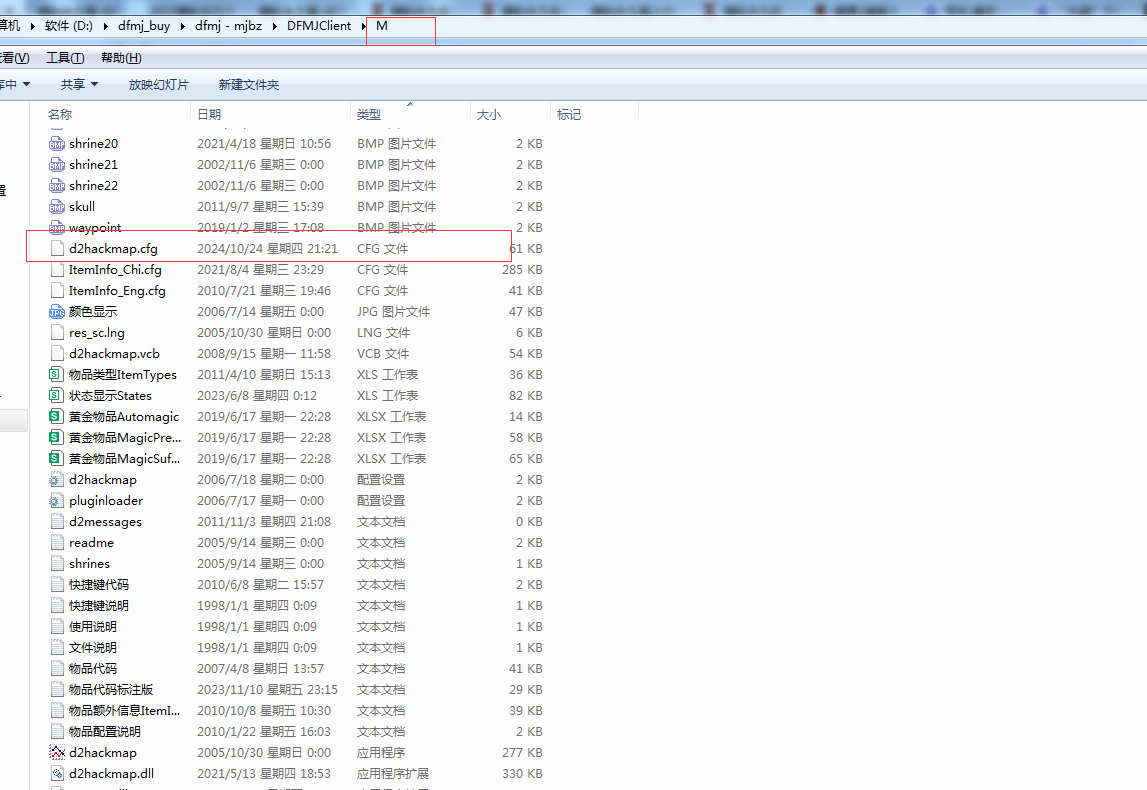The width and height of the screenshot is (1147, 790).
Task: Open the 工具(T) menu
Action: pos(65,58)
